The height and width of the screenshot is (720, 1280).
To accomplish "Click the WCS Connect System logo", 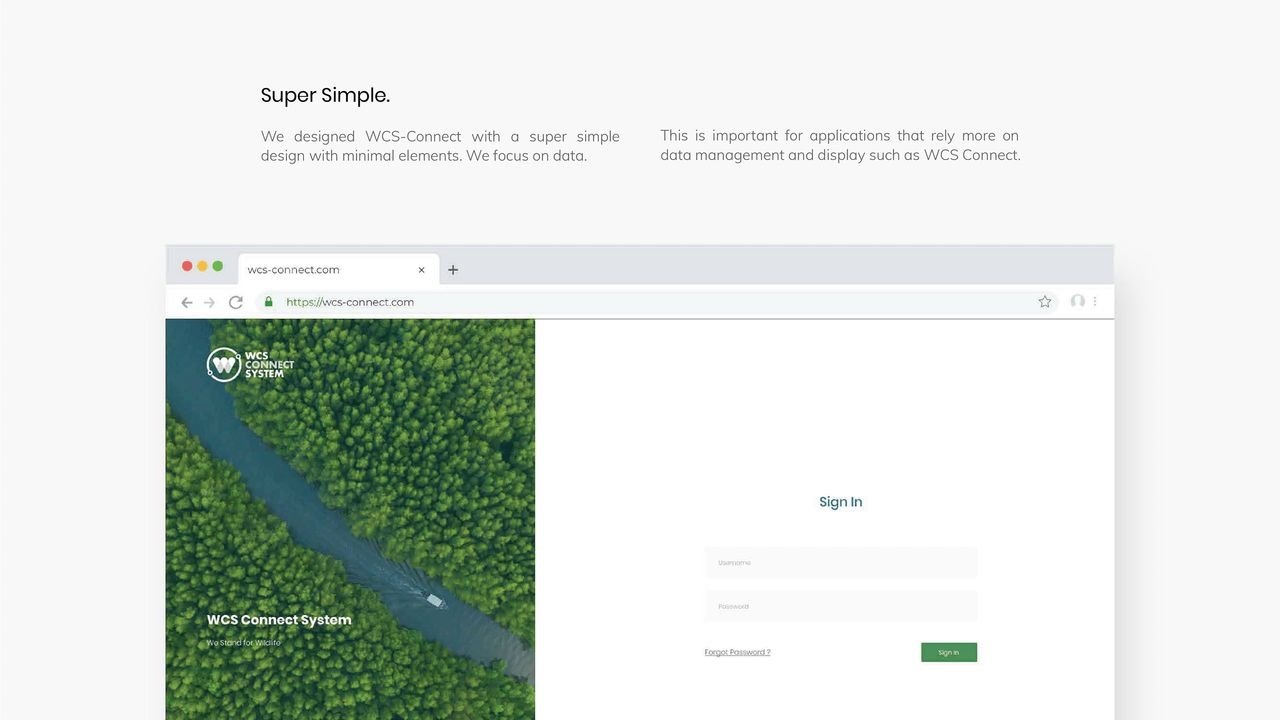I will (x=249, y=364).
